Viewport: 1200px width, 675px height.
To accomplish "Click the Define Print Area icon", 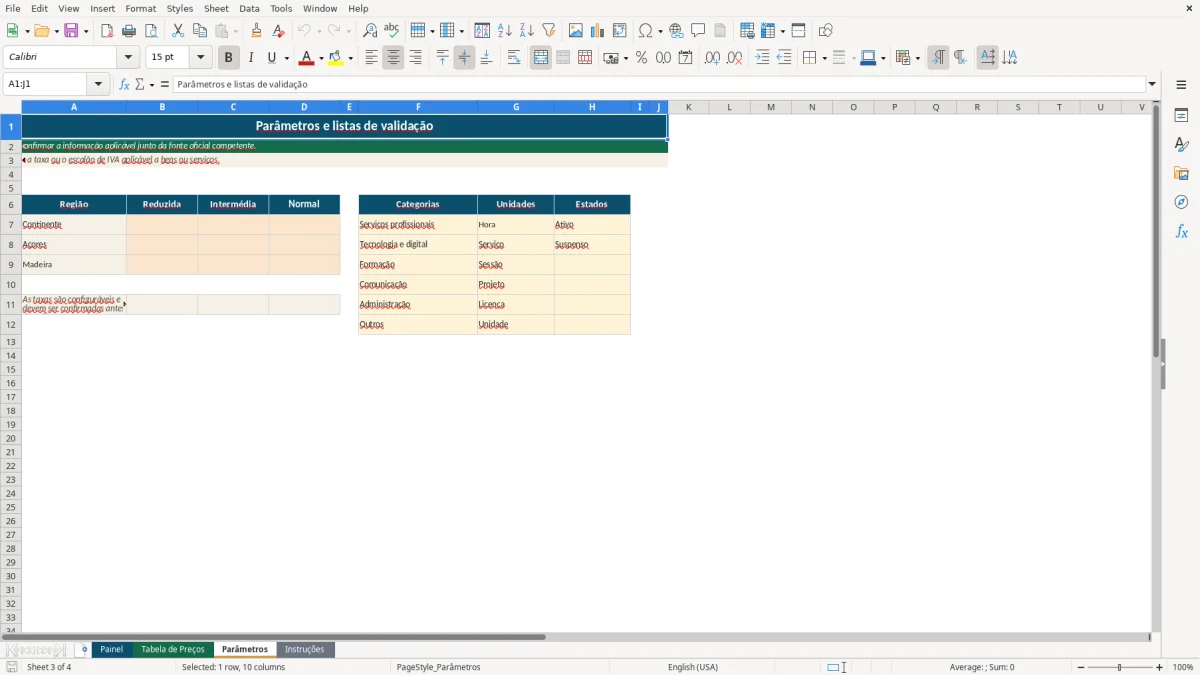I will tap(746, 31).
